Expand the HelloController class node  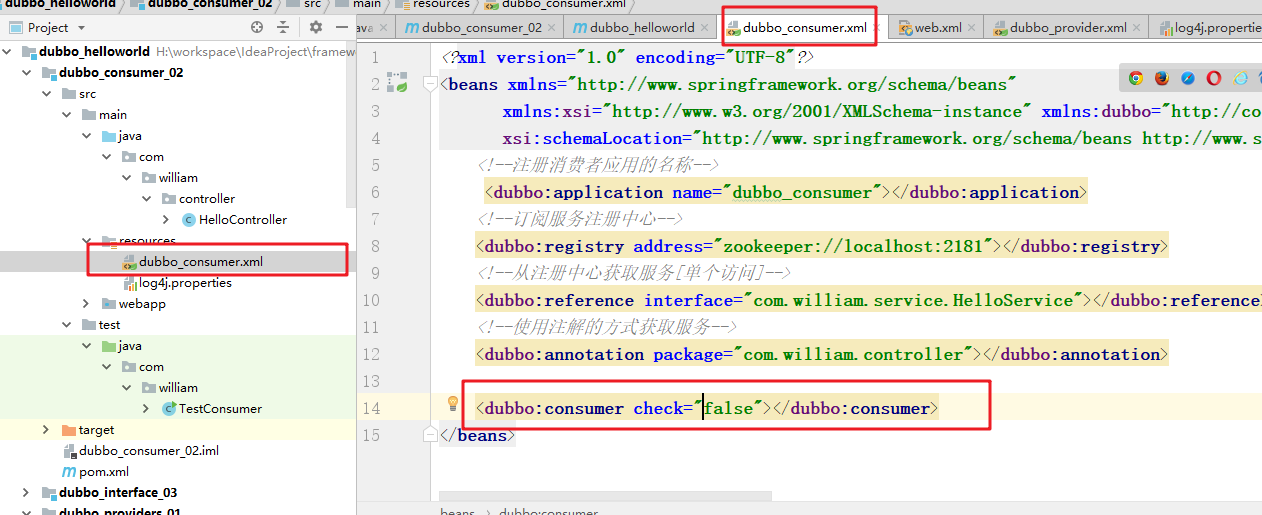(166, 220)
